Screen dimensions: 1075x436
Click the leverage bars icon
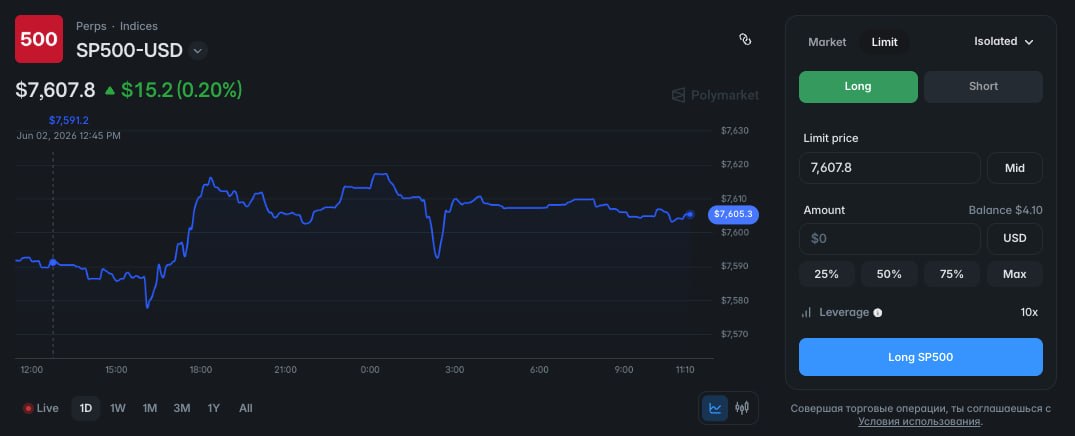point(806,313)
